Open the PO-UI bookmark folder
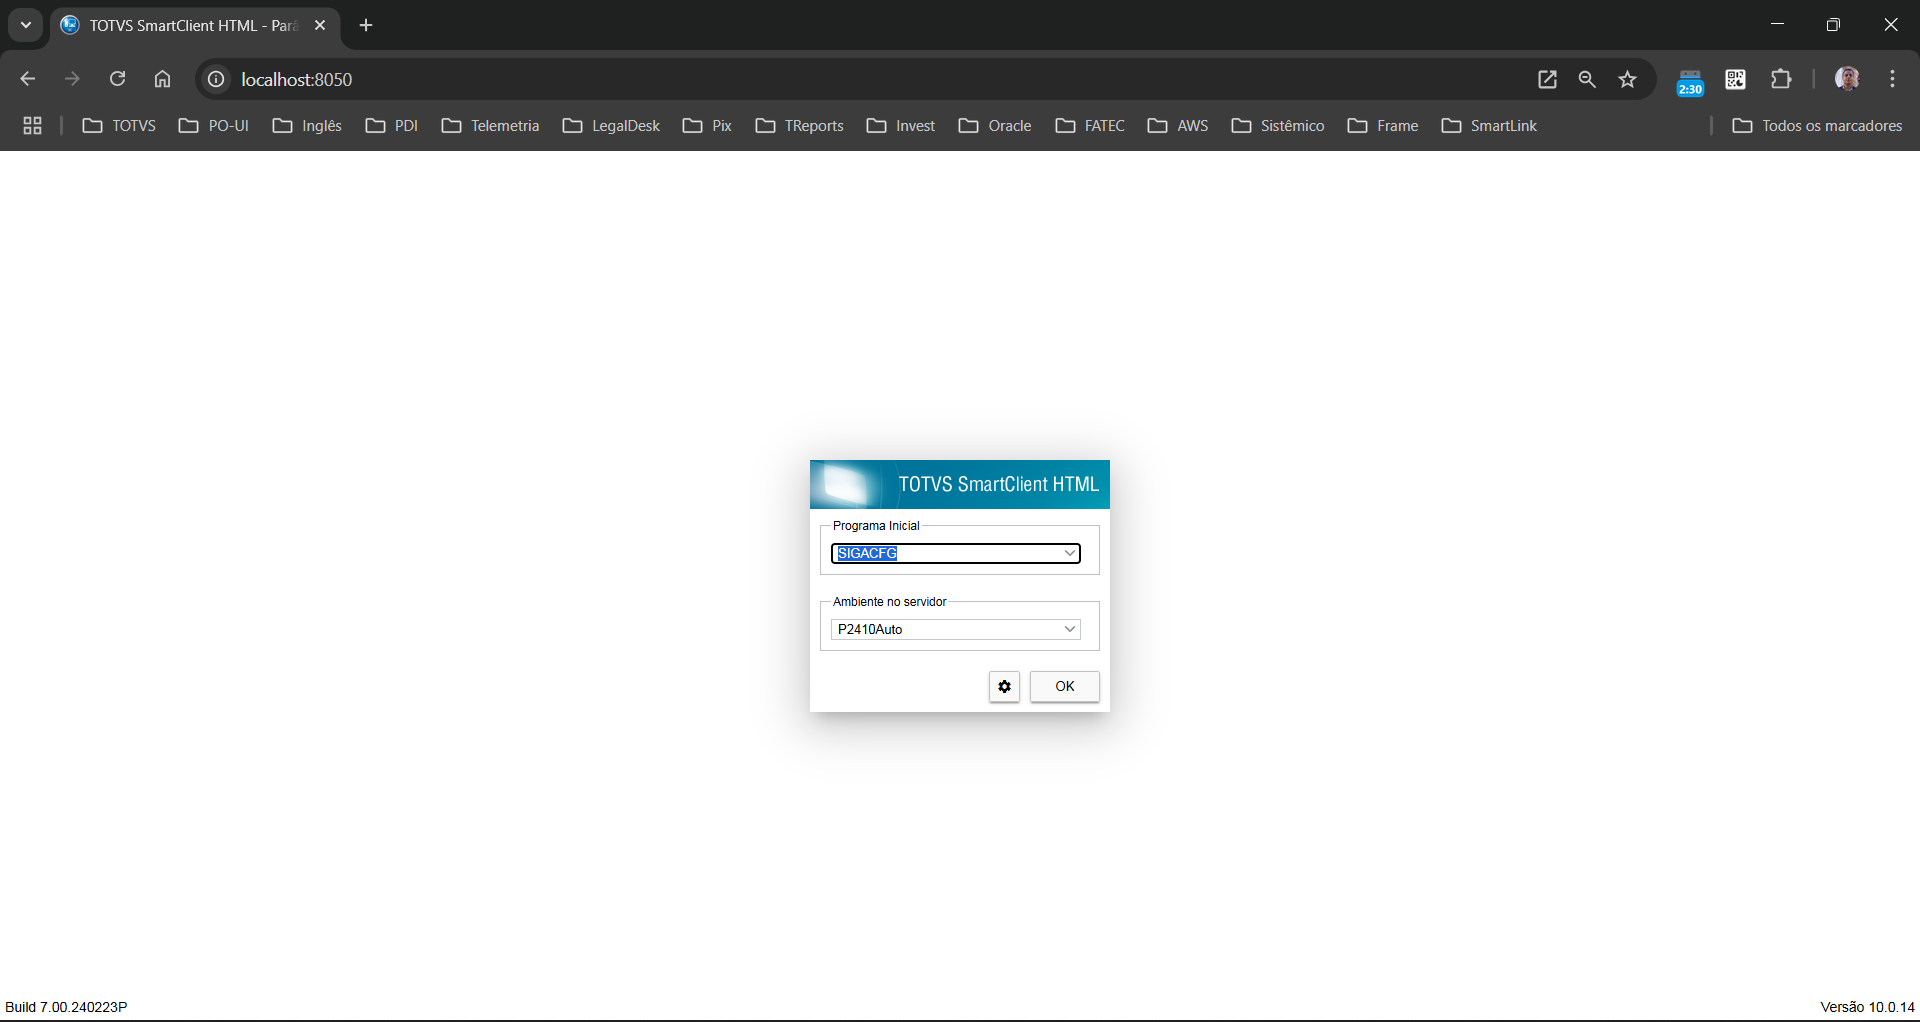 pyautogui.click(x=214, y=125)
